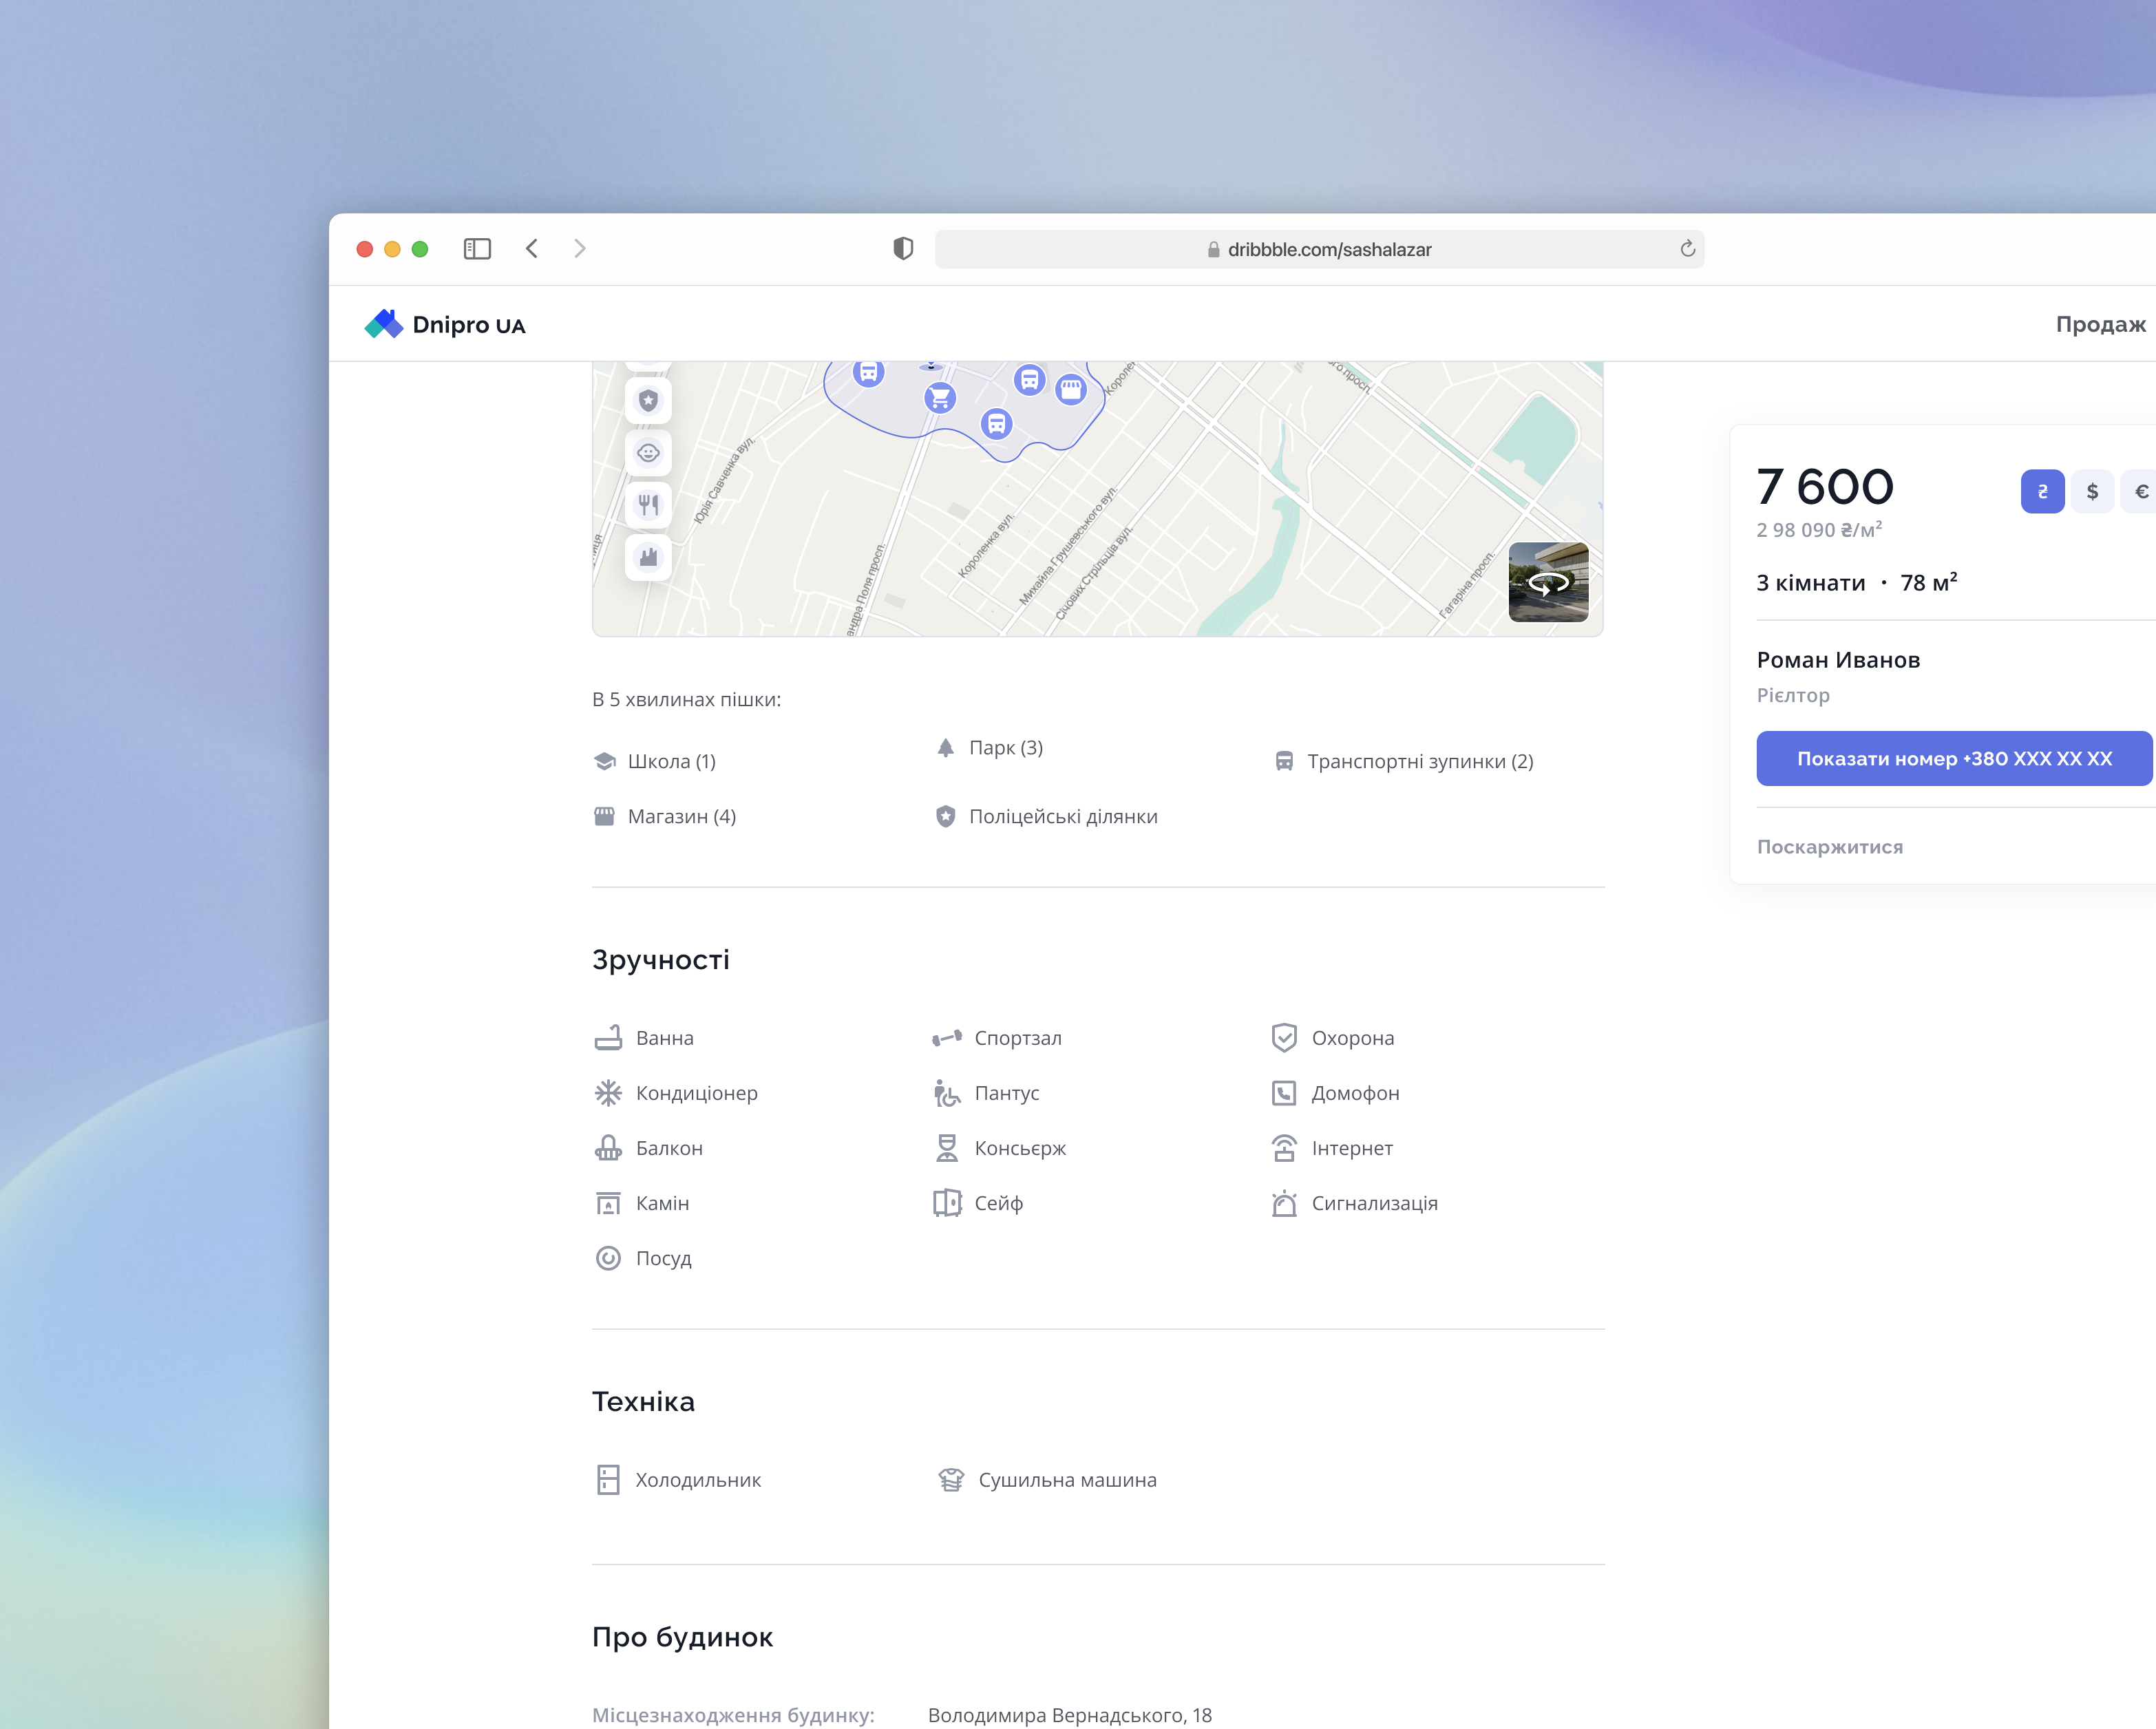The image size is (2156, 1729).
Task: Open the Dnipro UA logo home link
Action: (444, 324)
